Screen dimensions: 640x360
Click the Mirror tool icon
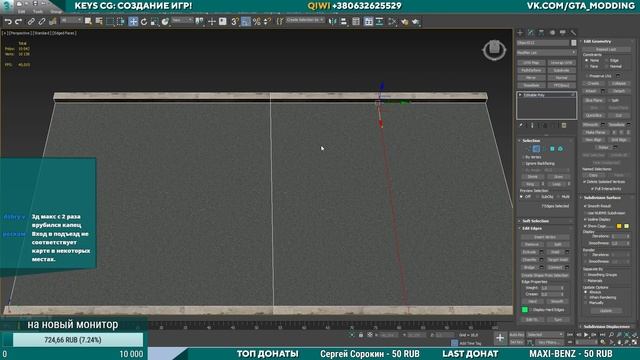(x=333, y=21)
